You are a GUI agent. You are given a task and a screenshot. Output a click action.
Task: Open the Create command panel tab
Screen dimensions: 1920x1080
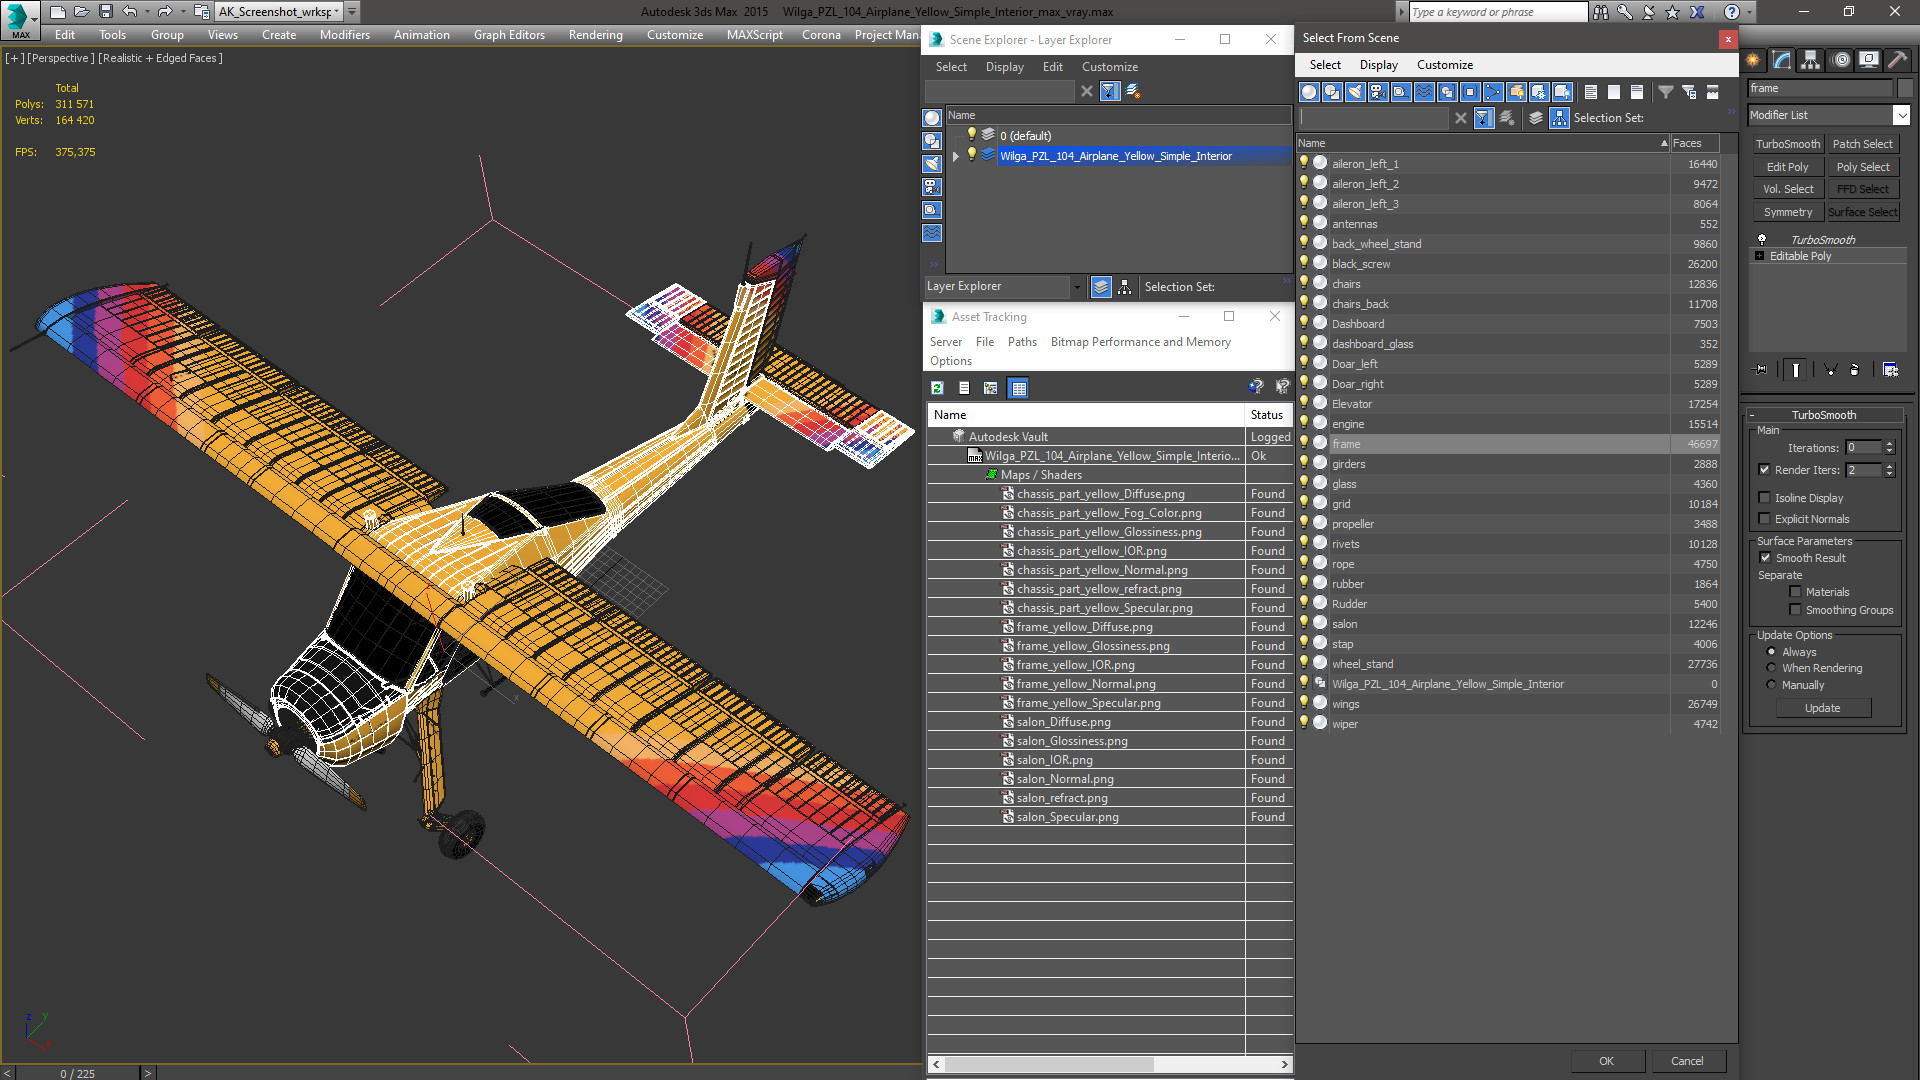click(x=1753, y=60)
